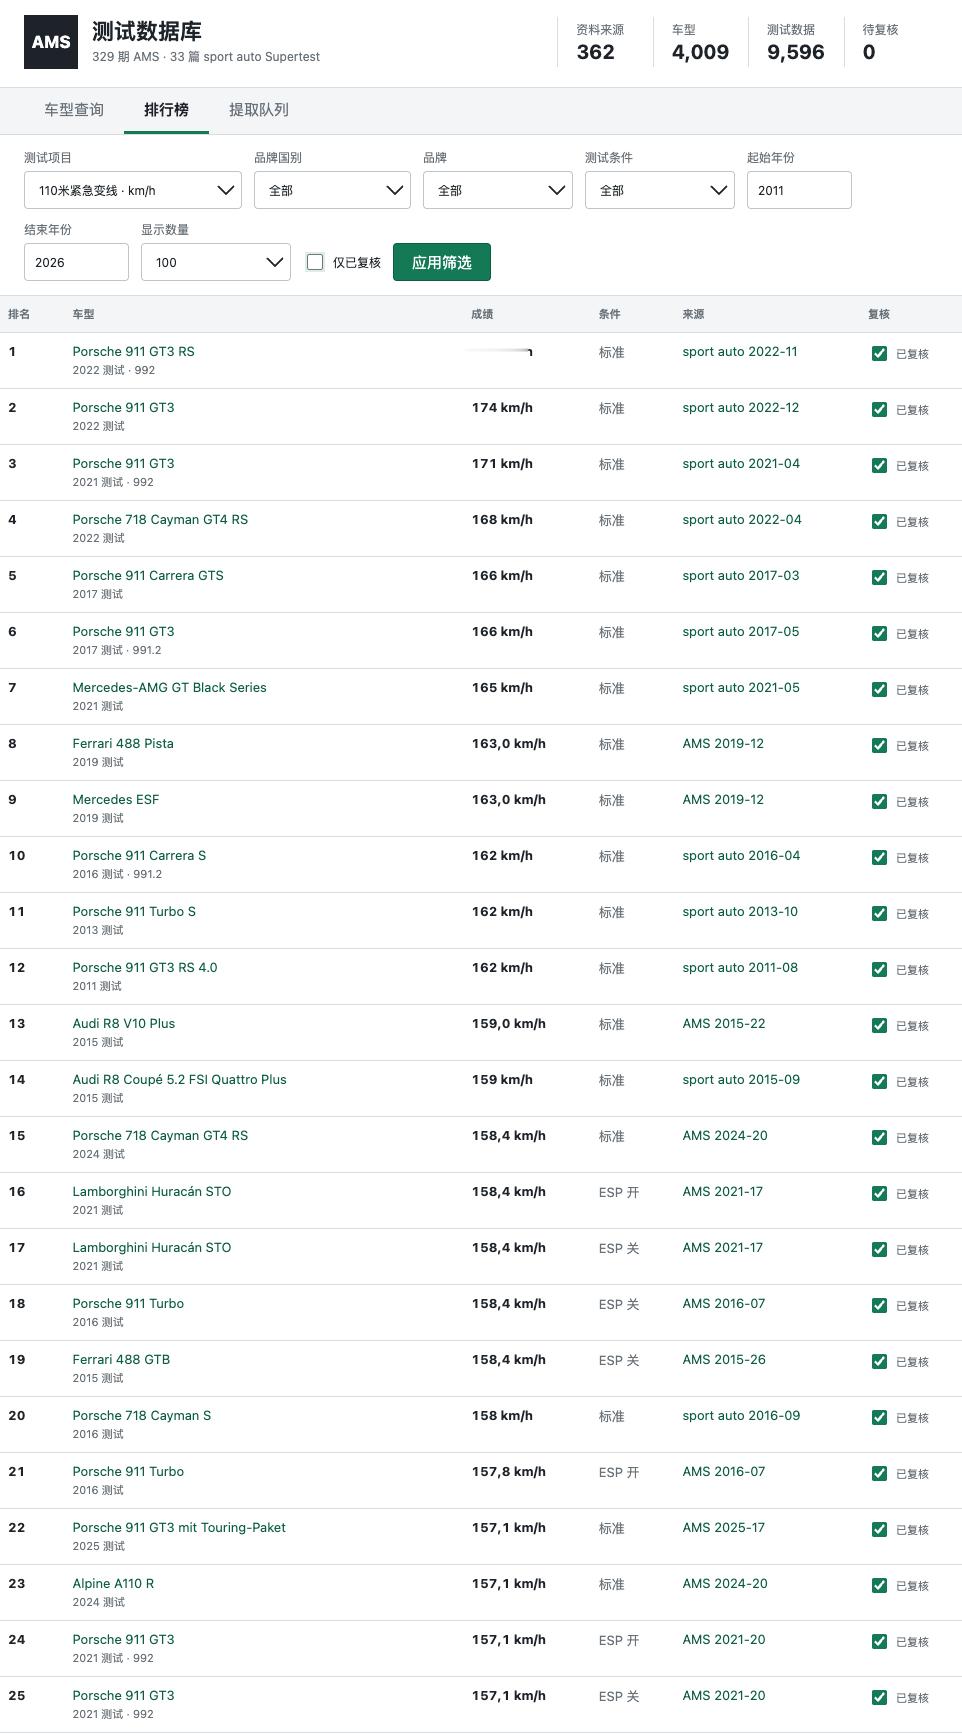Open AMS 2015-22 source link
The width and height of the screenshot is (962, 1734).
click(724, 1024)
